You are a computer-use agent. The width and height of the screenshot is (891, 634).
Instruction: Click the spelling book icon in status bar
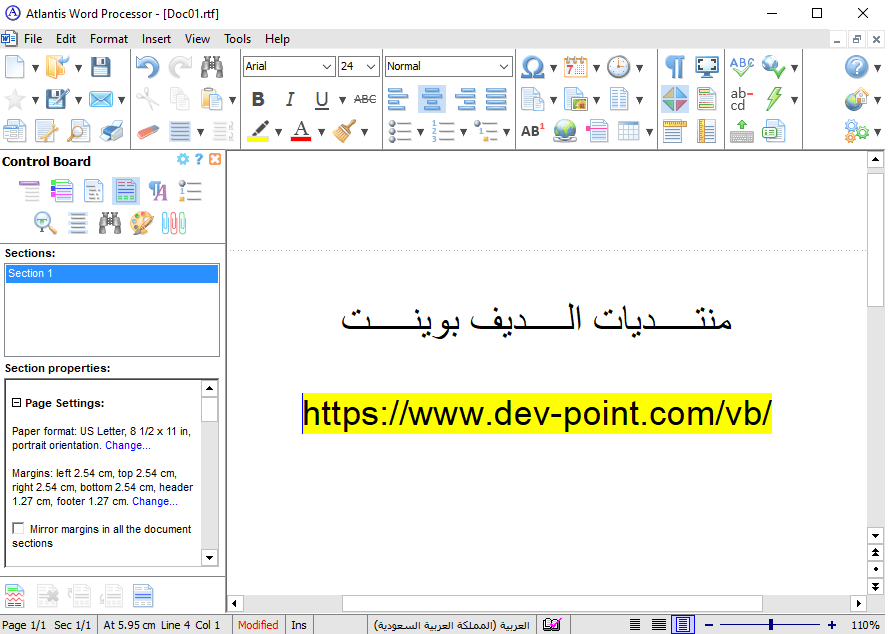coord(552,625)
